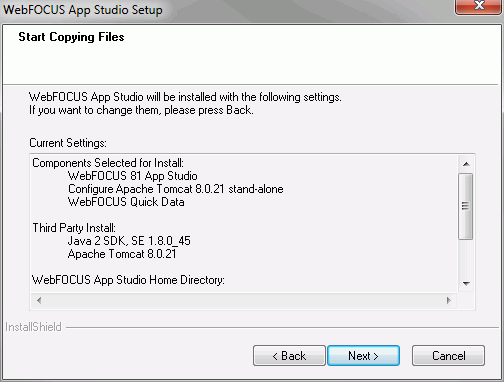Select 'Configure Apache Tomcat 8.0.21 stand-alone' line

175,189
